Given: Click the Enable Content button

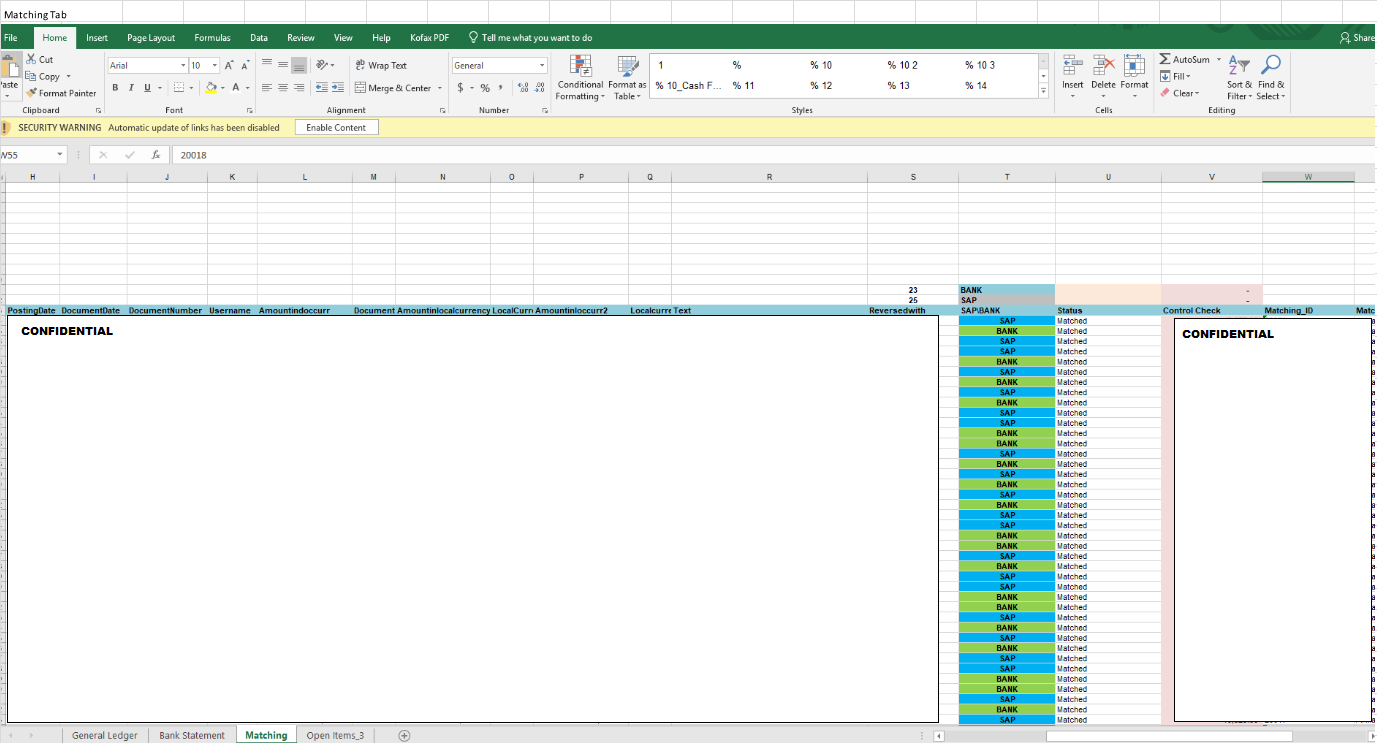Looking at the screenshot, I should (336, 127).
